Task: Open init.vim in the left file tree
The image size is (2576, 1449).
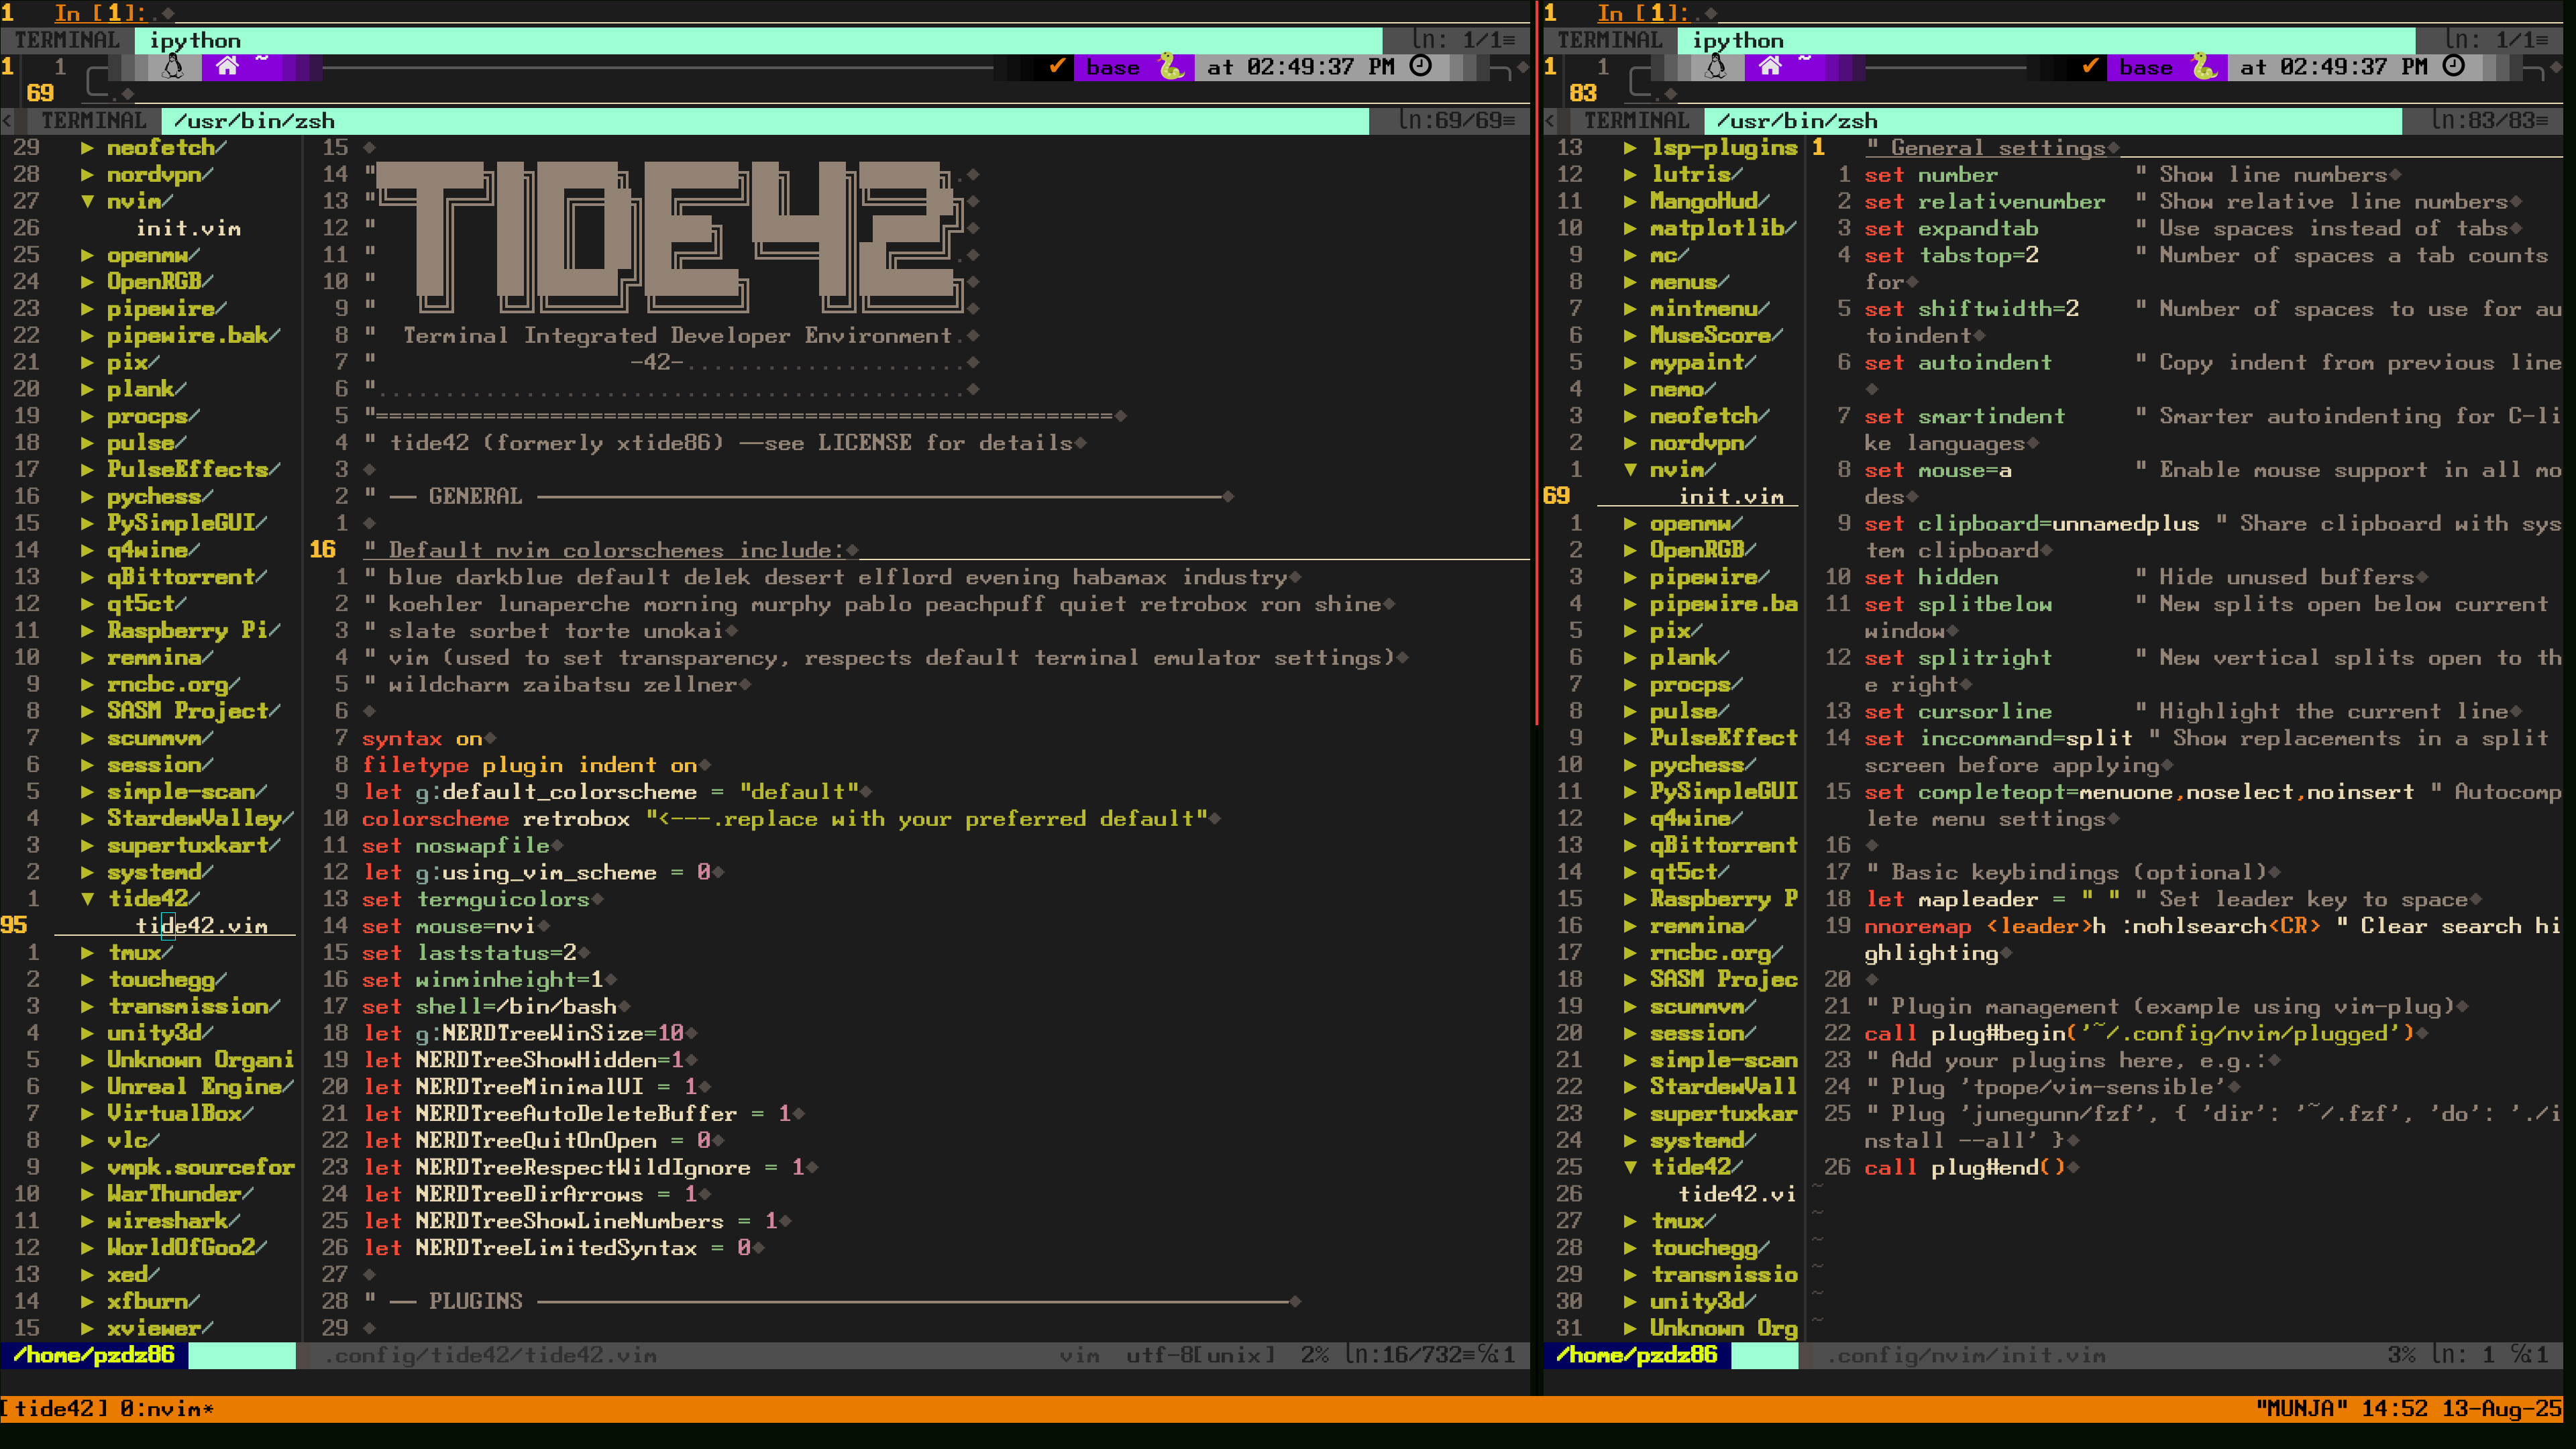Action: [188, 228]
